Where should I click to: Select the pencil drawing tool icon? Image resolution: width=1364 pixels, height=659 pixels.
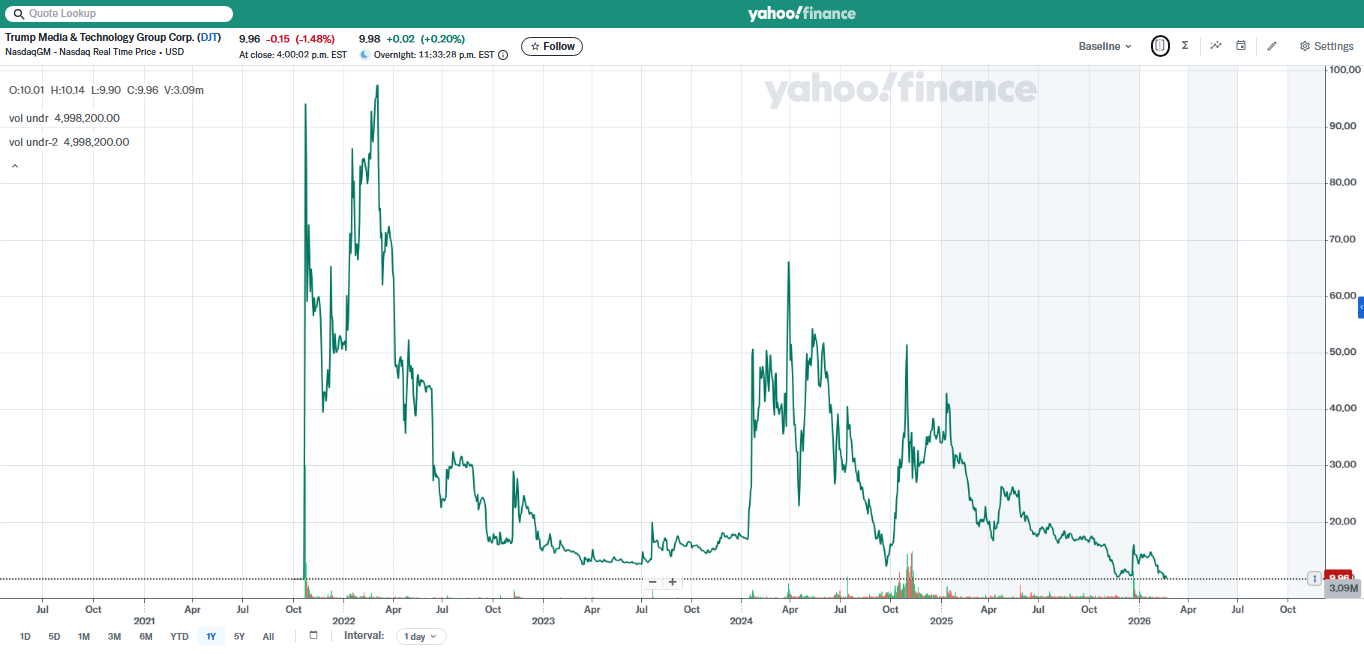1272,46
